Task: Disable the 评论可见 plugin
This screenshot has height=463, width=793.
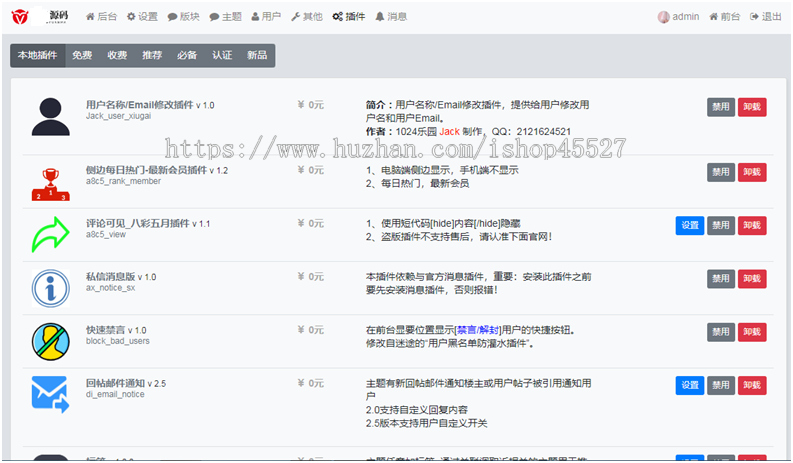Action: [x=721, y=226]
